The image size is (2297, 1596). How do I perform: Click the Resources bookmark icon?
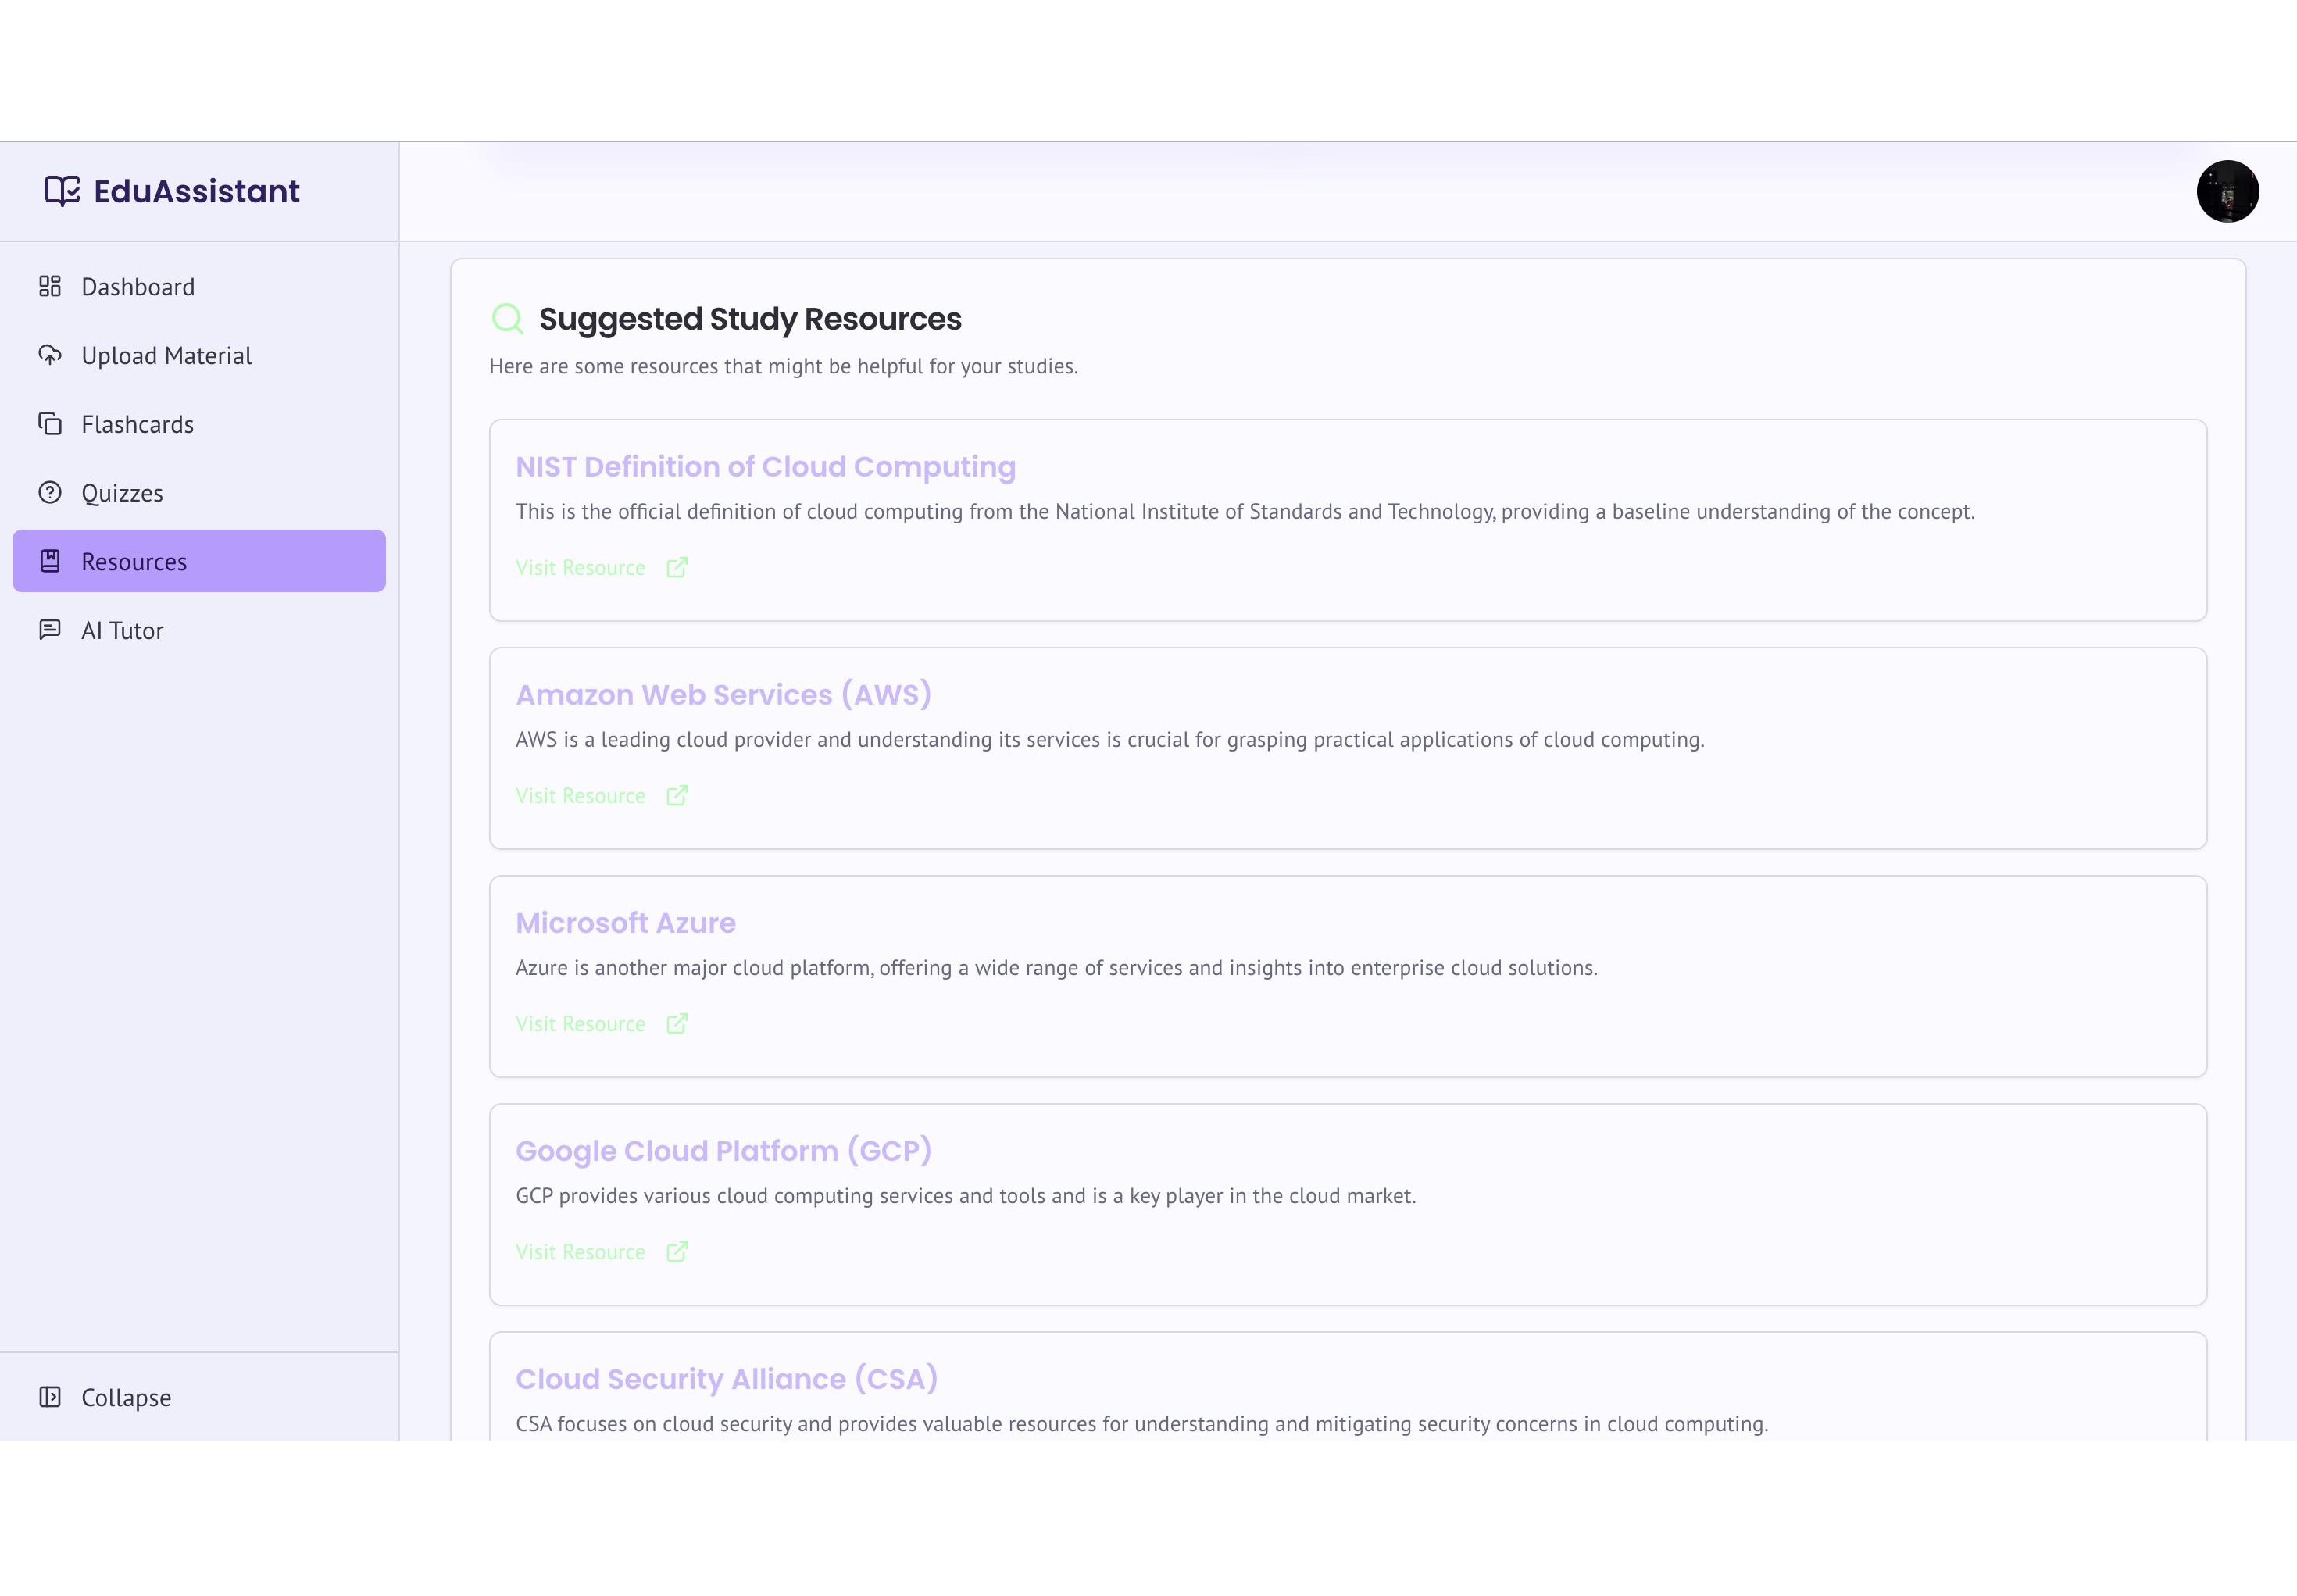[x=50, y=561]
